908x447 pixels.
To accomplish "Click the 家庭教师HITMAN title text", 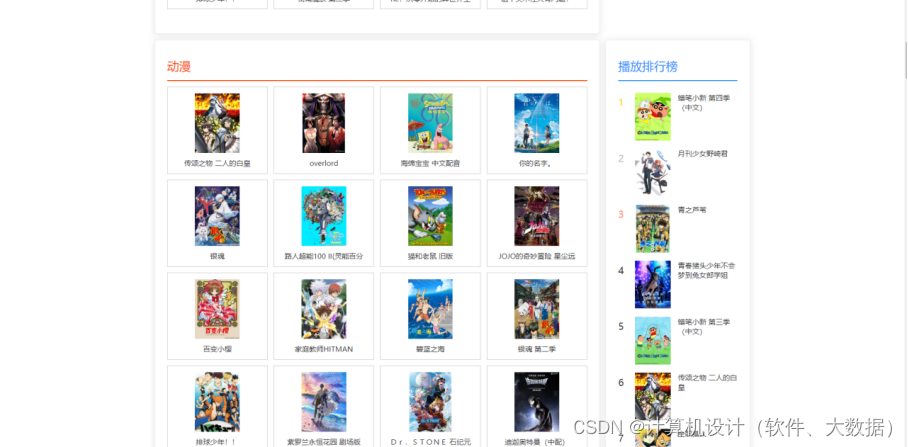I will click(x=324, y=349).
